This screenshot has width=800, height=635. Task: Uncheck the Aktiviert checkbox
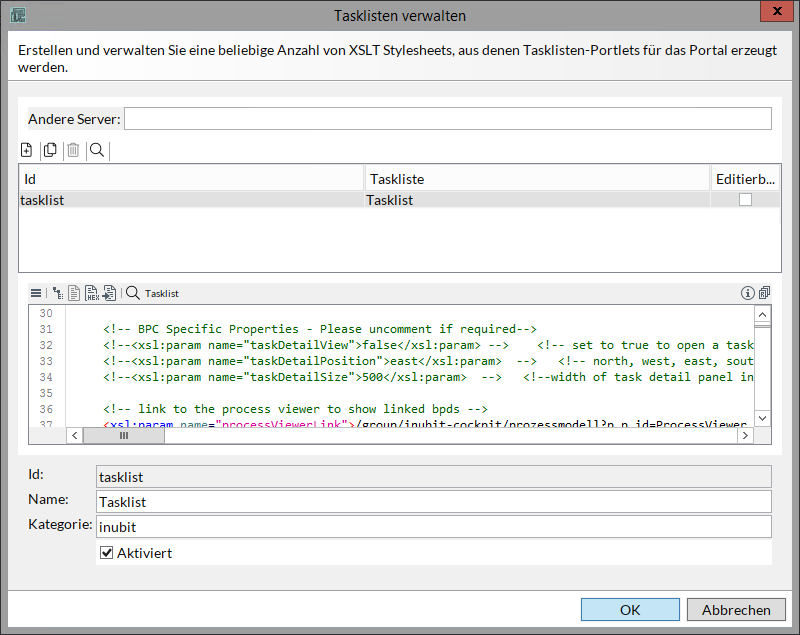107,553
